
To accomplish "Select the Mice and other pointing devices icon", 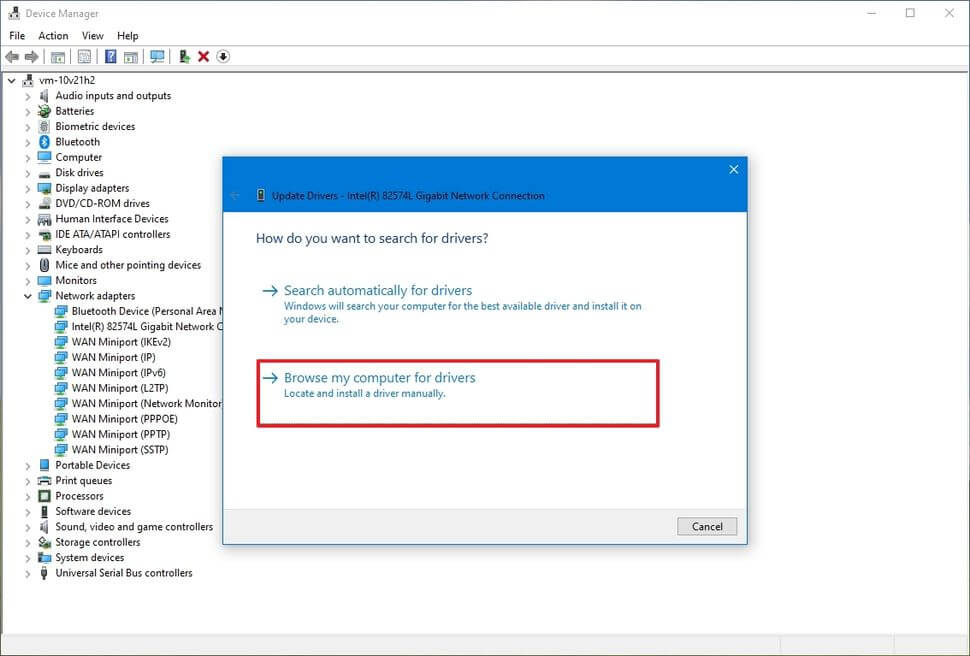I will 44,265.
